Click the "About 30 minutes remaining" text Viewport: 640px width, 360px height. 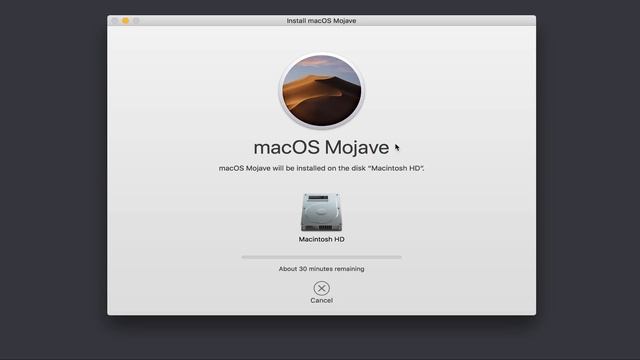322,269
